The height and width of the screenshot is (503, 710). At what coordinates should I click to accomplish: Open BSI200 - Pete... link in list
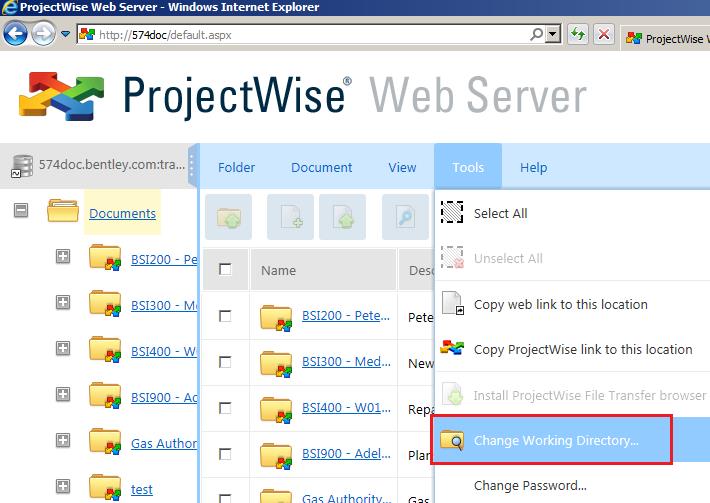pyautogui.click(x=346, y=316)
